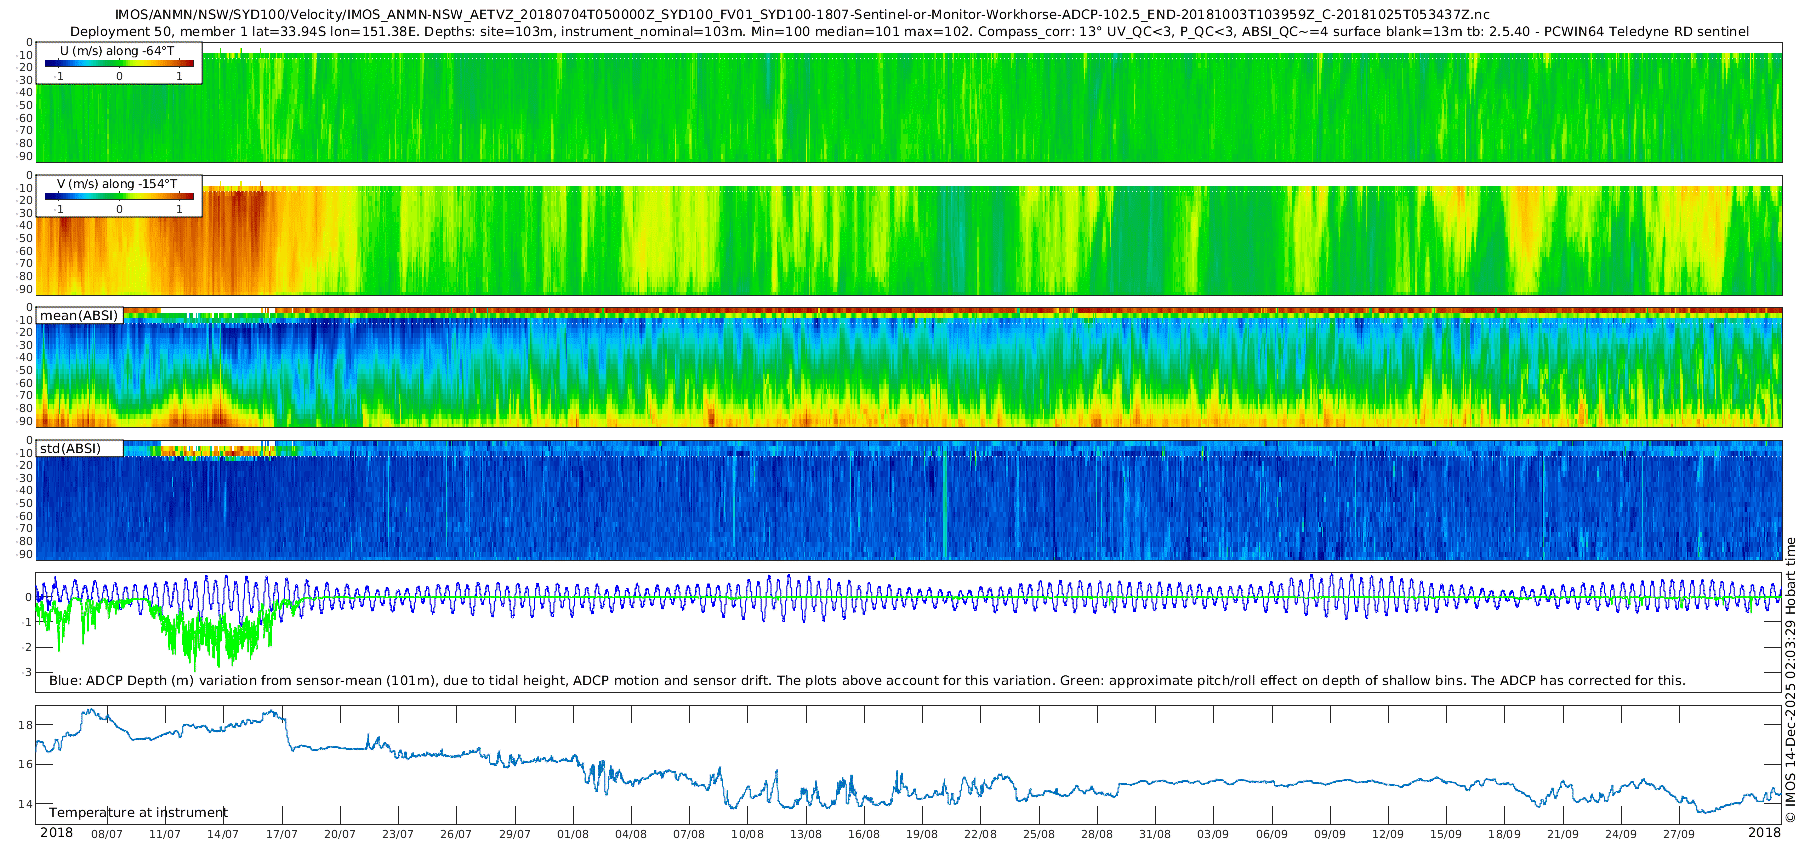The width and height of the screenshot is (1800, 850).
Task: Click the blue ADCP Depth variation caption
Action: pyautogui.click(x=867, y=681)
